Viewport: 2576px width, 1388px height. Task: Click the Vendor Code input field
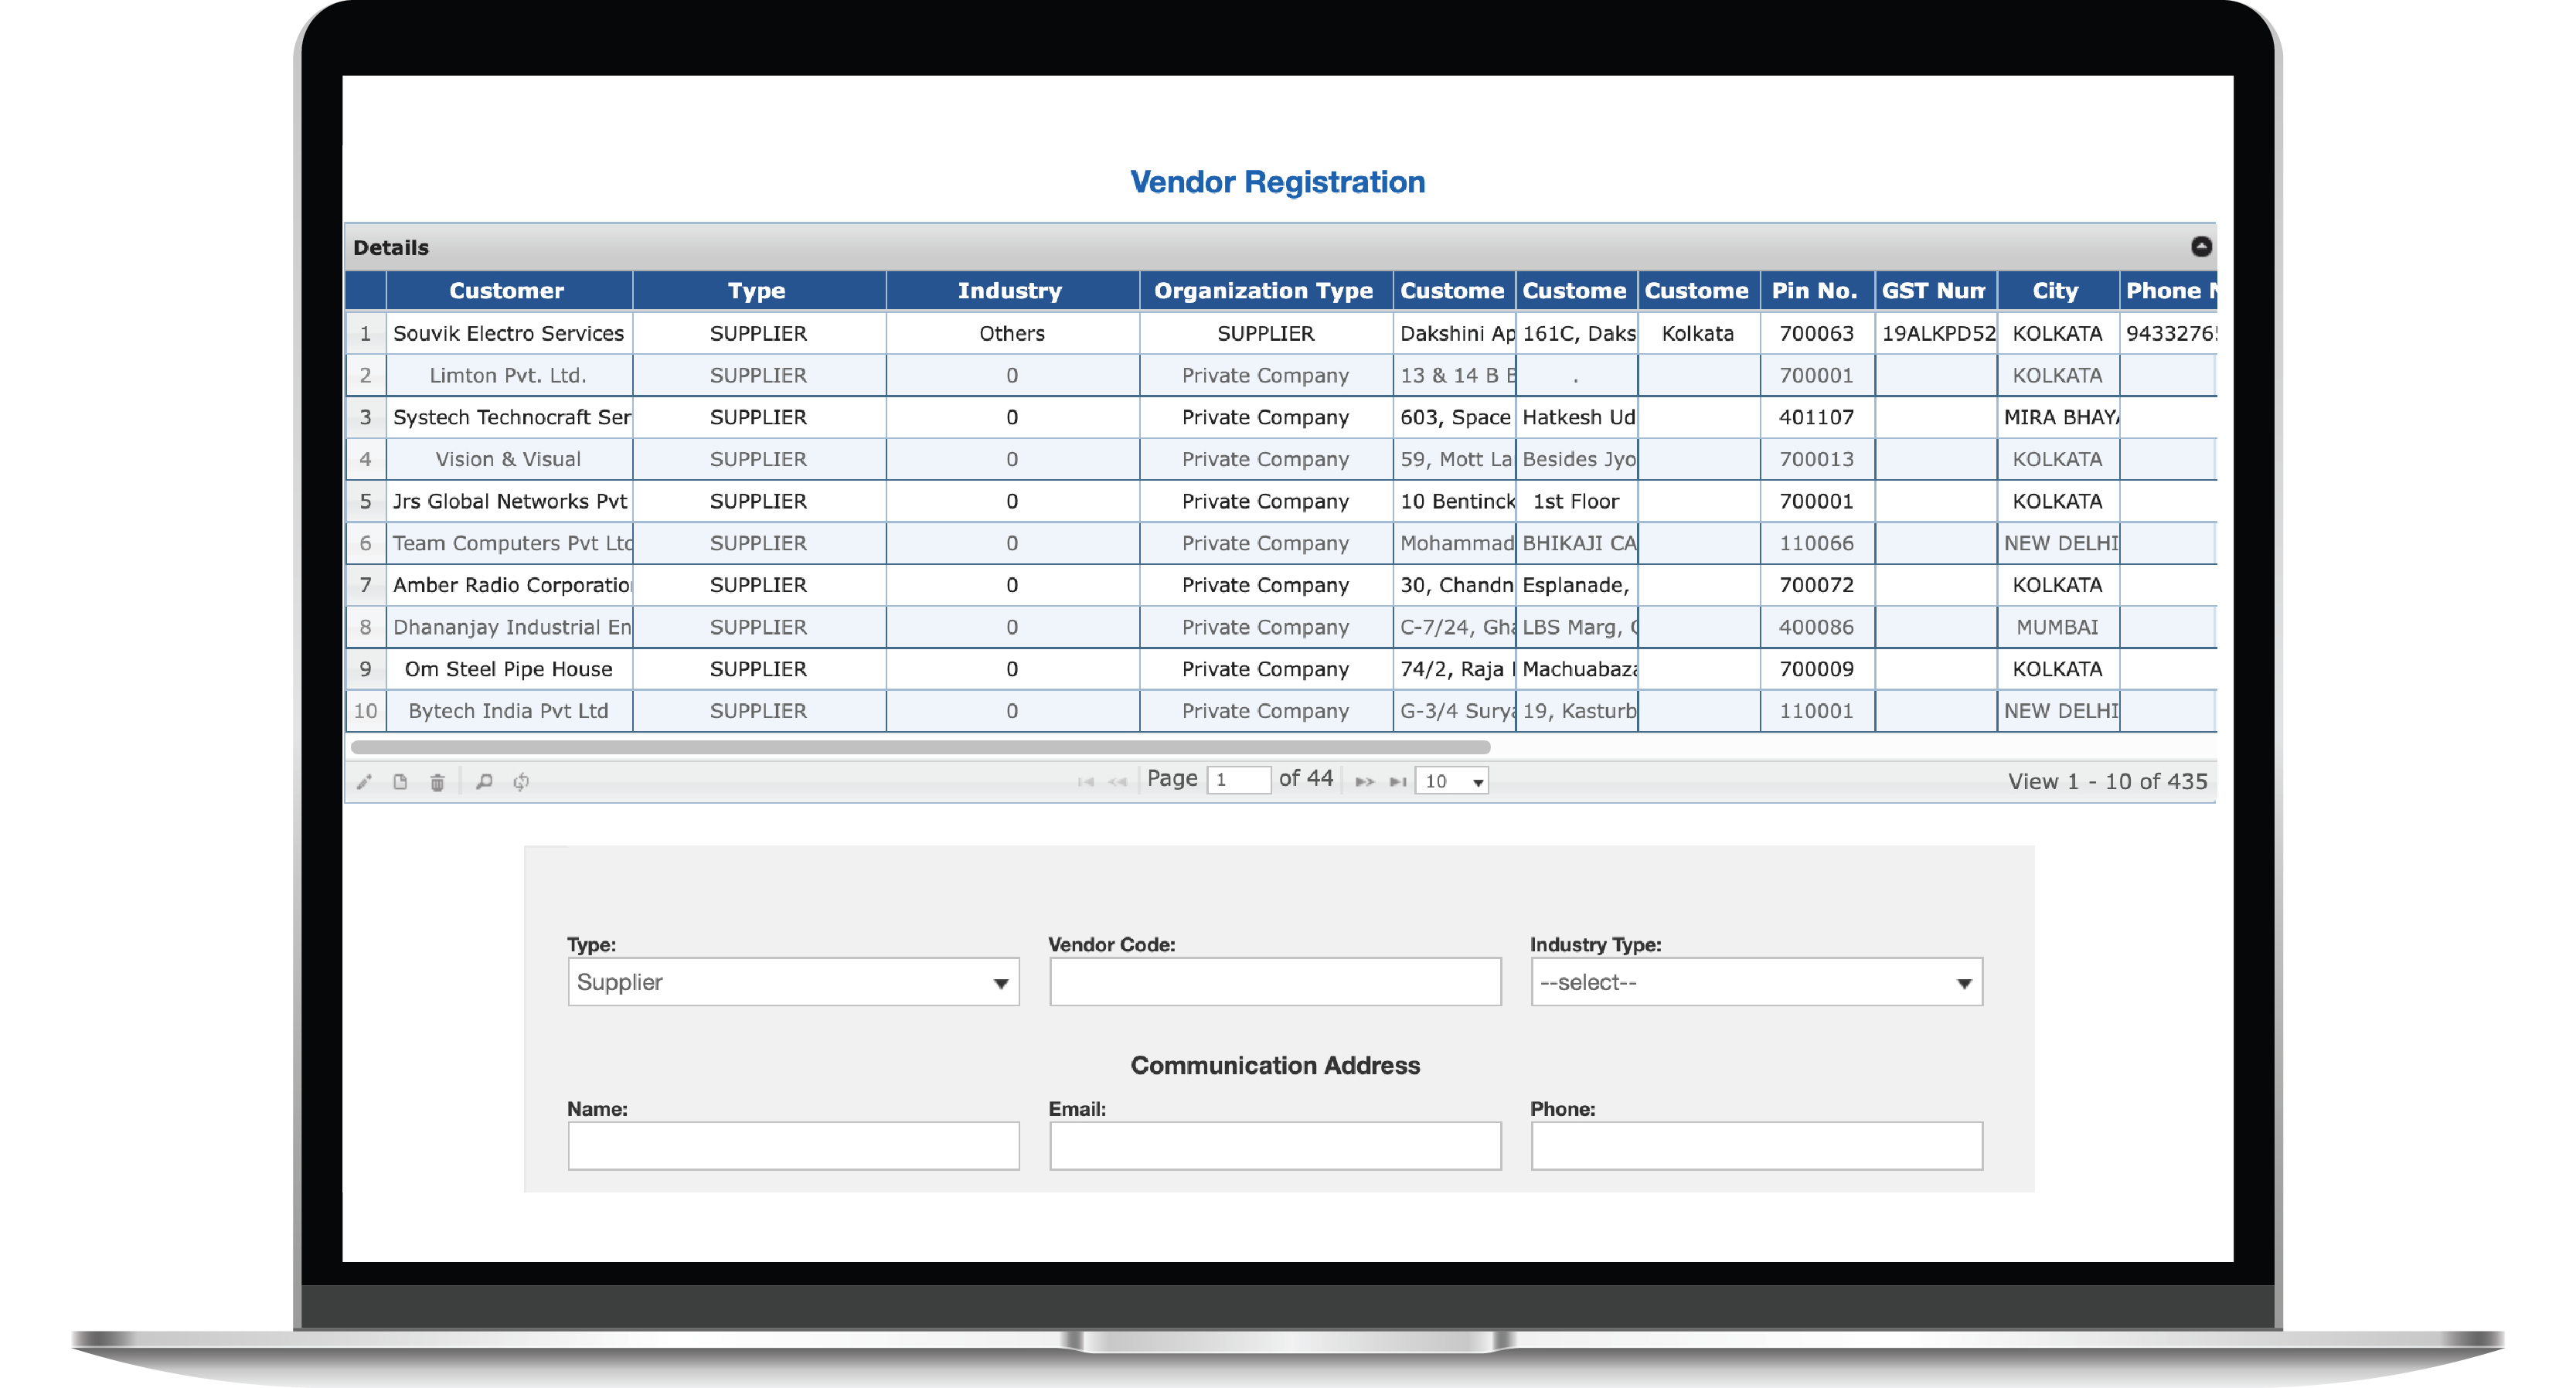click(x=1274, y=982)
